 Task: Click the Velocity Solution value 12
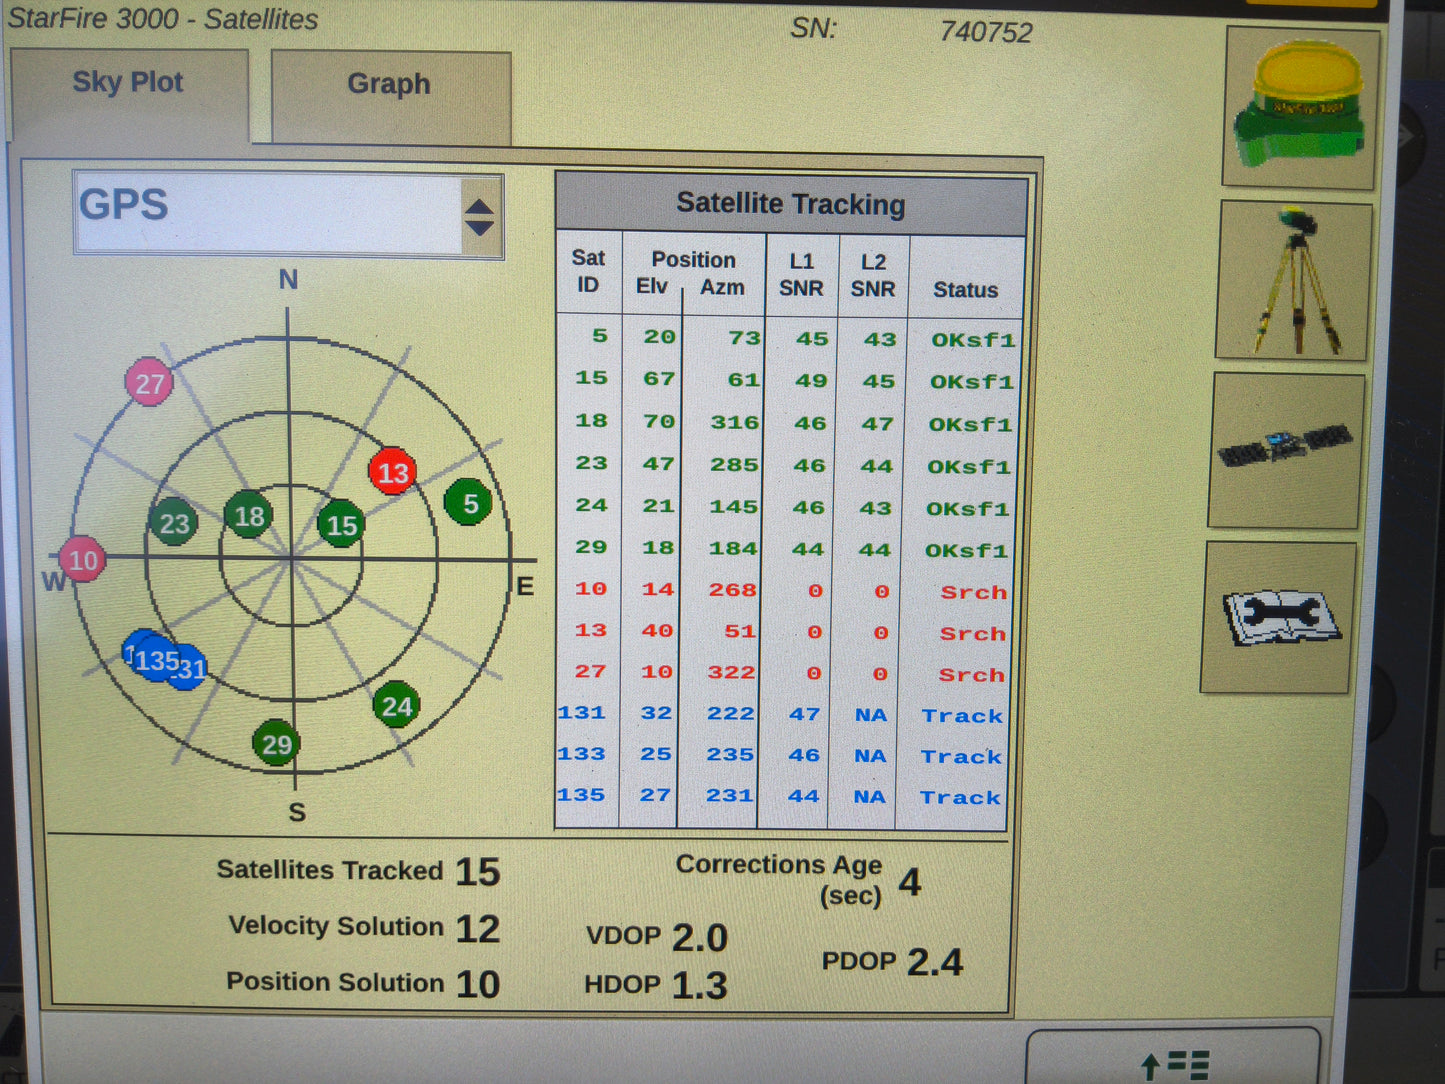(x=478, y=929)
